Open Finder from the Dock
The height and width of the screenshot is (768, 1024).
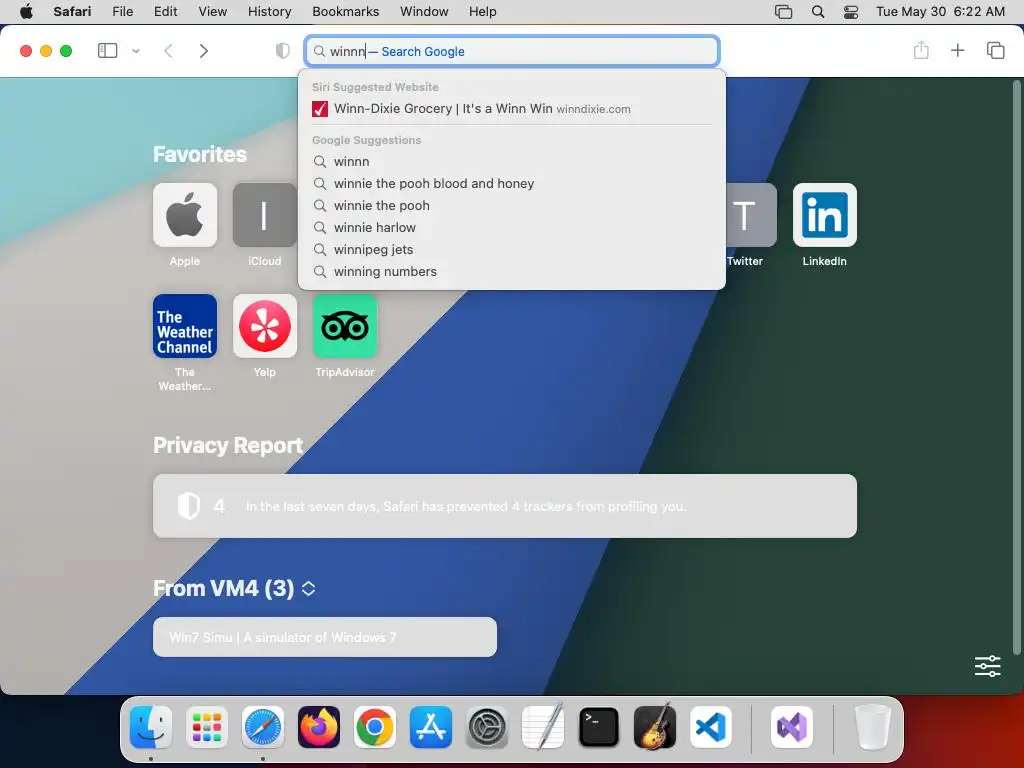pyautogui.click(x=151, y=727)
